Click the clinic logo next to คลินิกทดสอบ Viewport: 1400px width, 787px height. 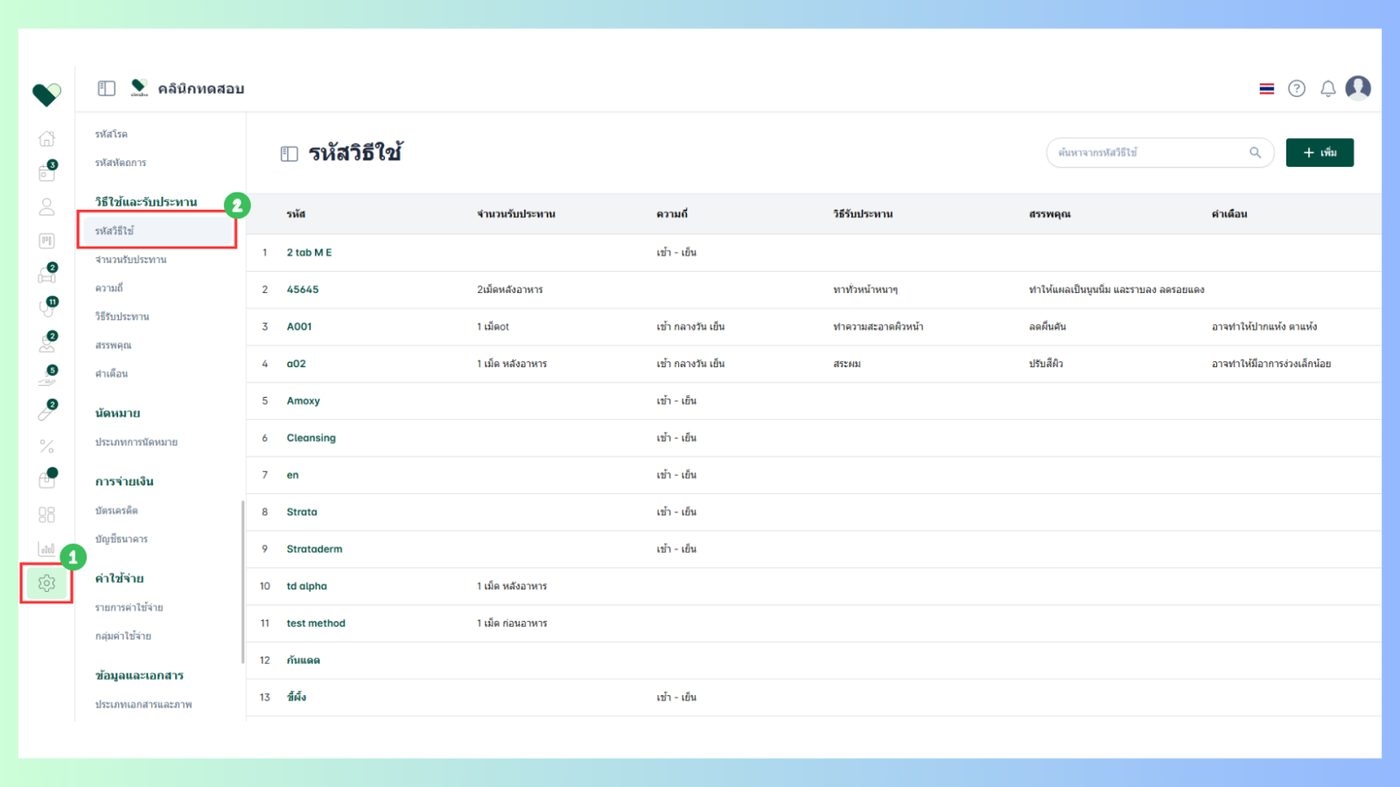(139, 89)
